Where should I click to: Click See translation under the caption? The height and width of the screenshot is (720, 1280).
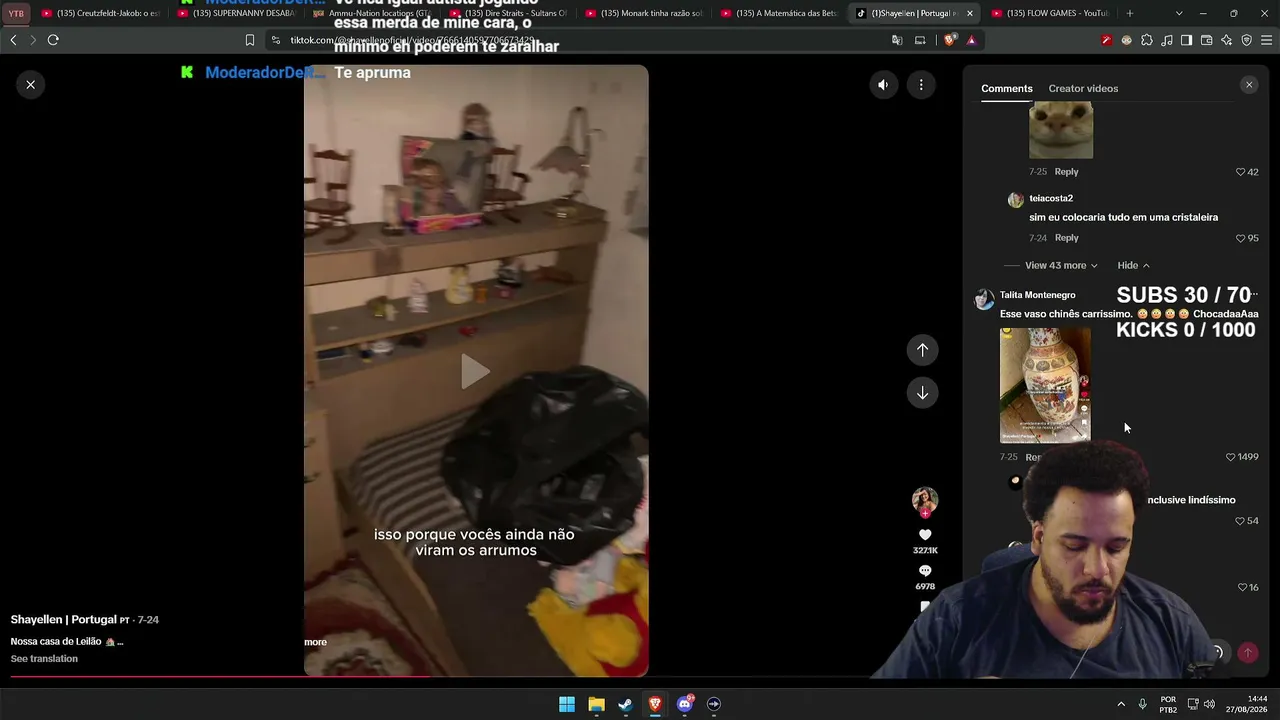[x=44, y=659]
